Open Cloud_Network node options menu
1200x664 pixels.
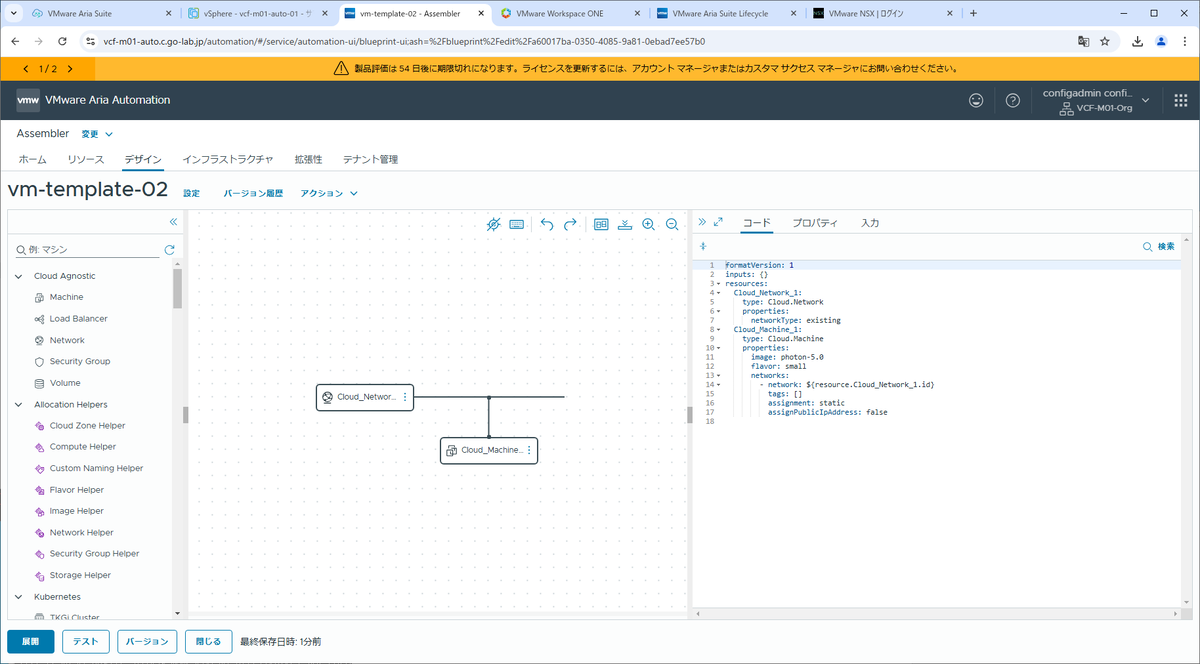pyautogui.click(x=405, y=397)
